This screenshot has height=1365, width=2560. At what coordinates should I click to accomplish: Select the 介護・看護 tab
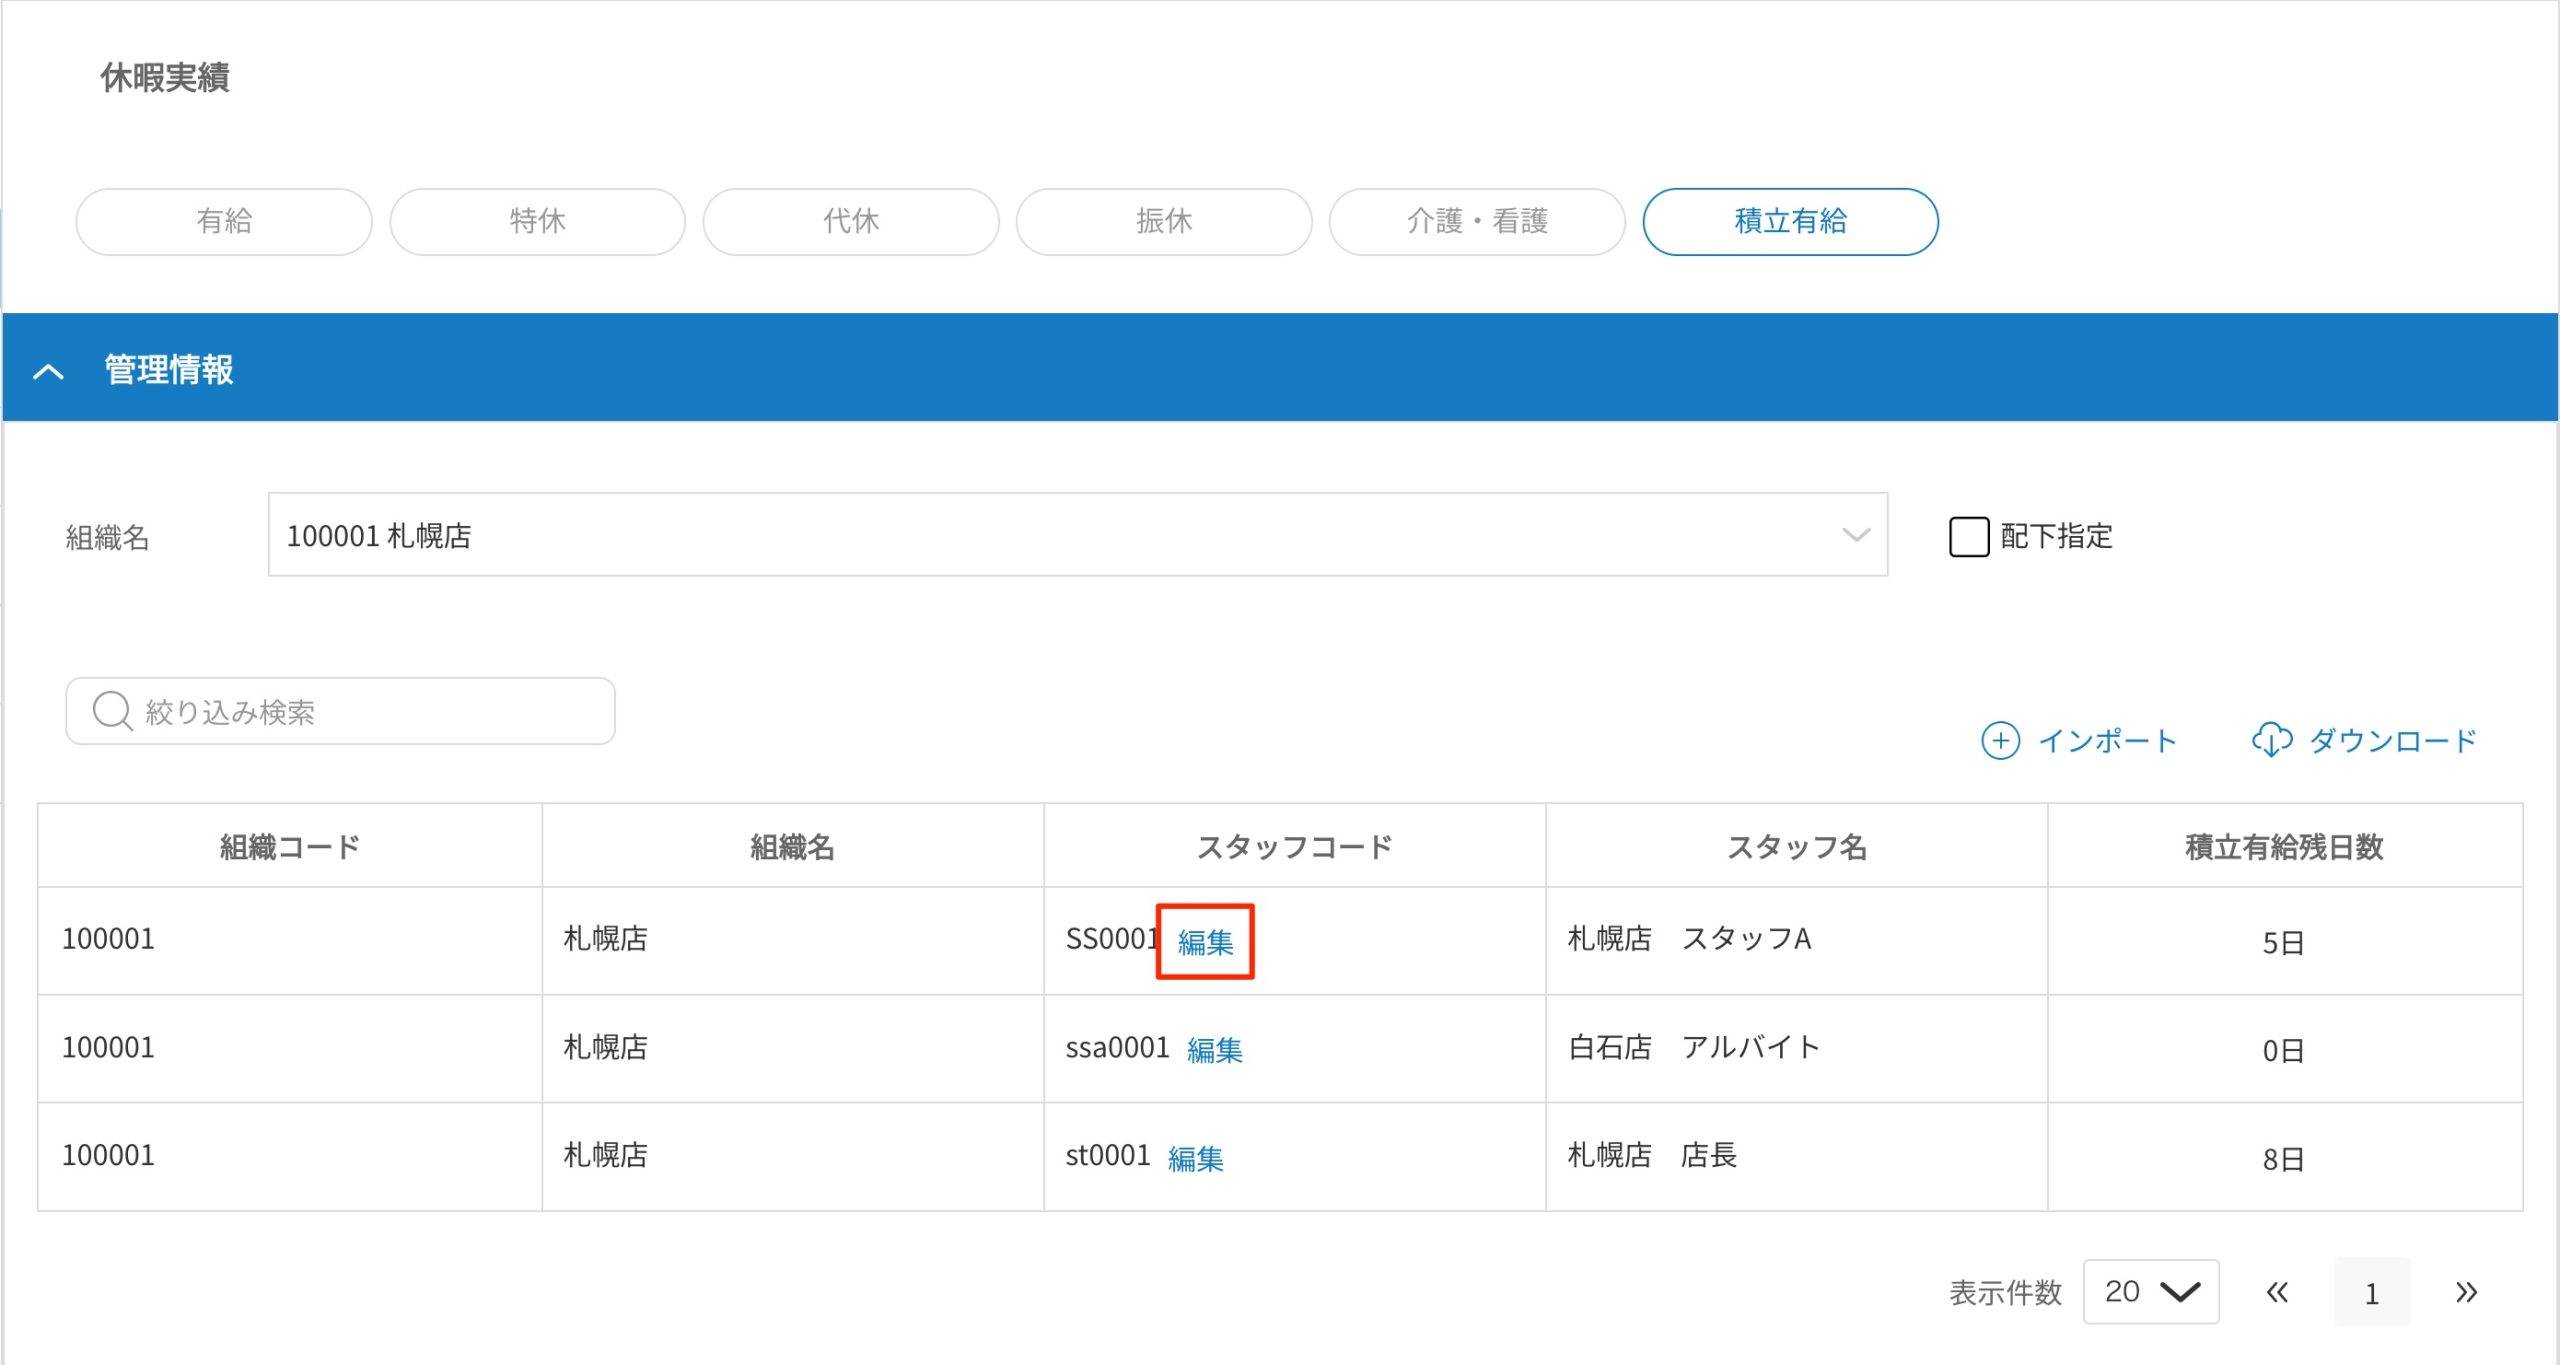click(x=1477, y=221)
